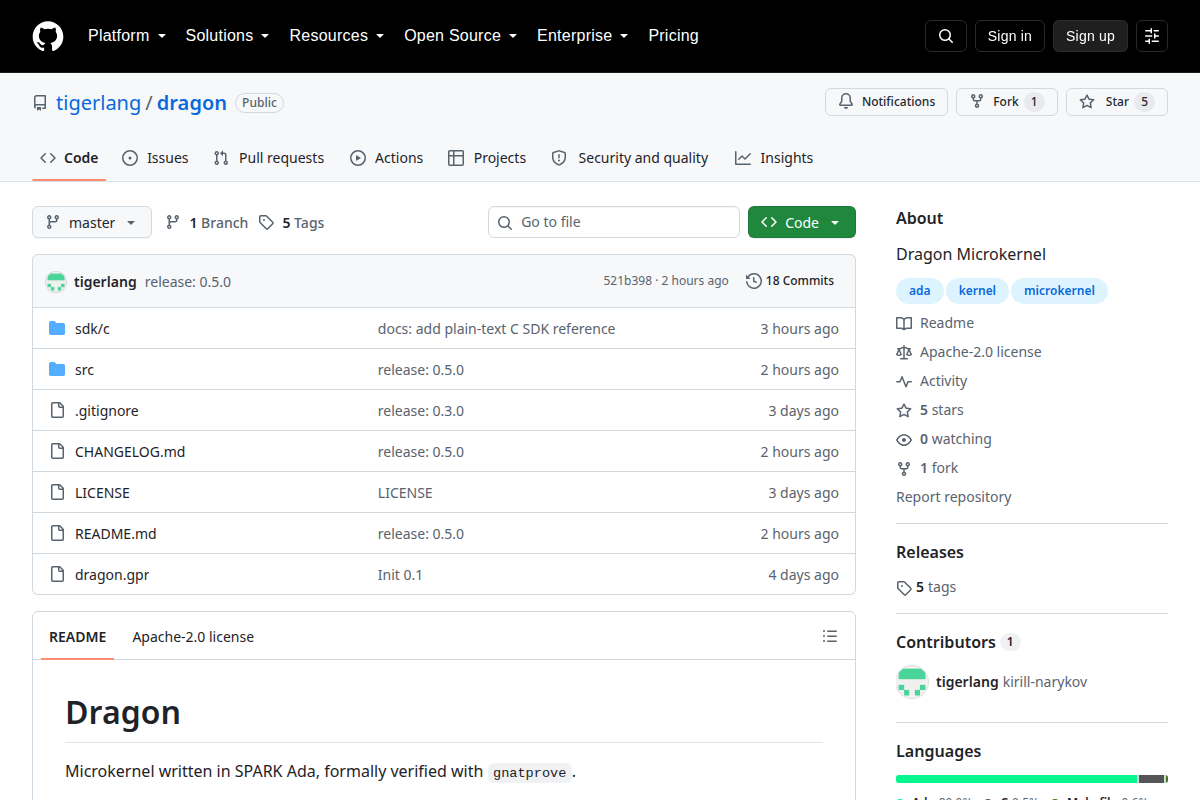
Task: Click the ada topic tag
Action: (x=920, y=291)
